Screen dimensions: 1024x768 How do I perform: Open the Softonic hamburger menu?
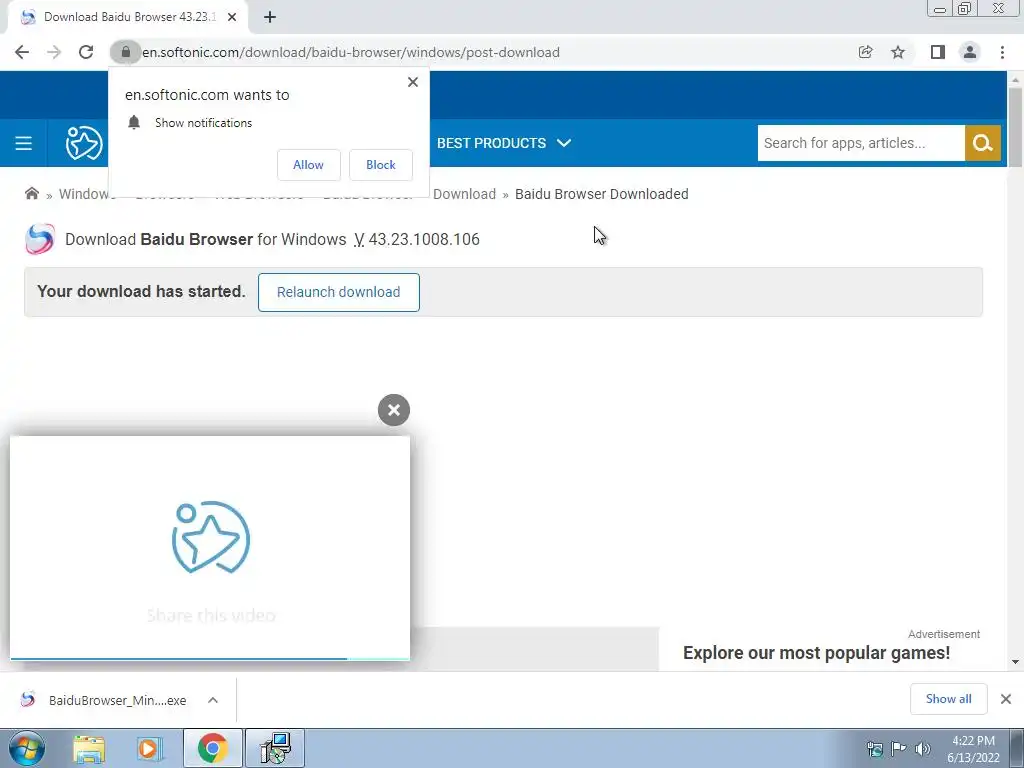[24, 143]
